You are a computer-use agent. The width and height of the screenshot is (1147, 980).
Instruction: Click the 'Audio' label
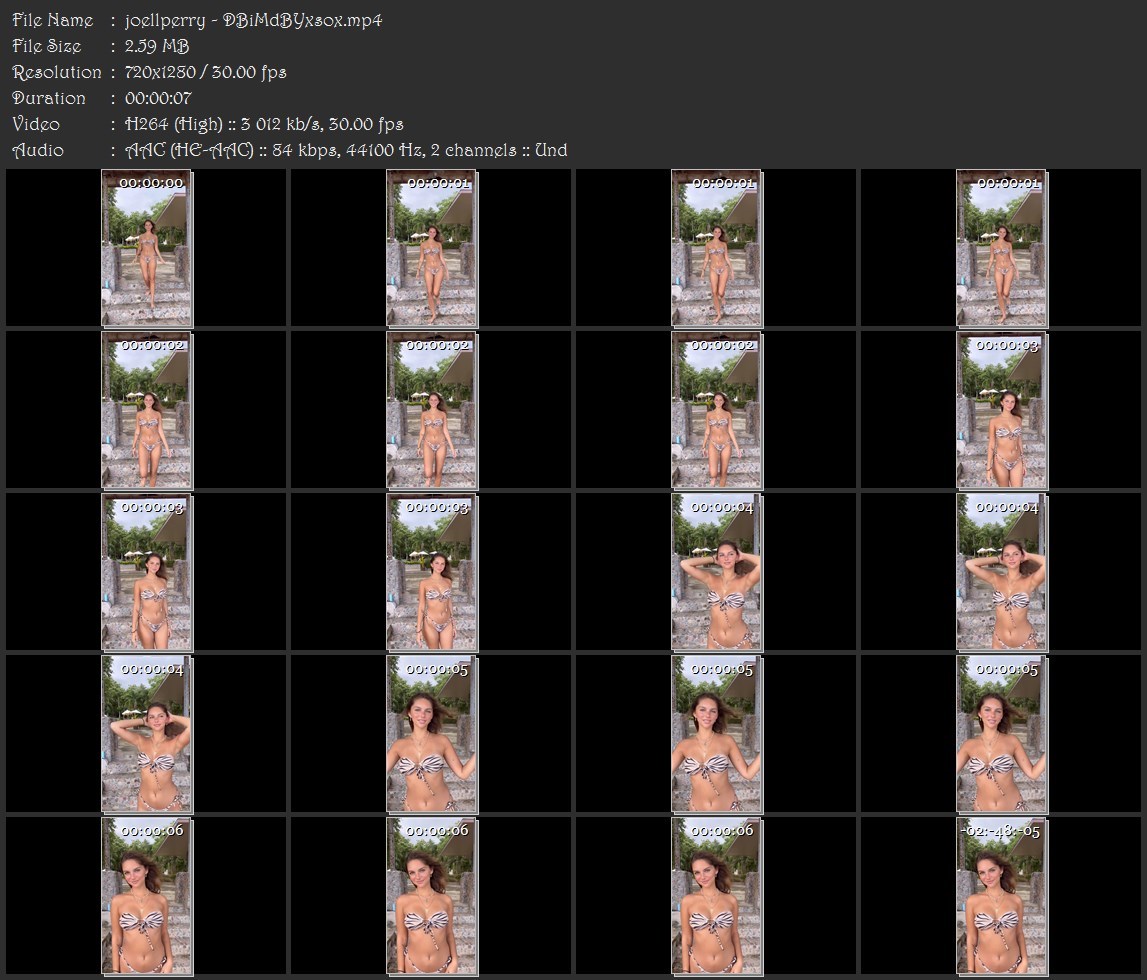pyautogui.click(x=38, y=151)
